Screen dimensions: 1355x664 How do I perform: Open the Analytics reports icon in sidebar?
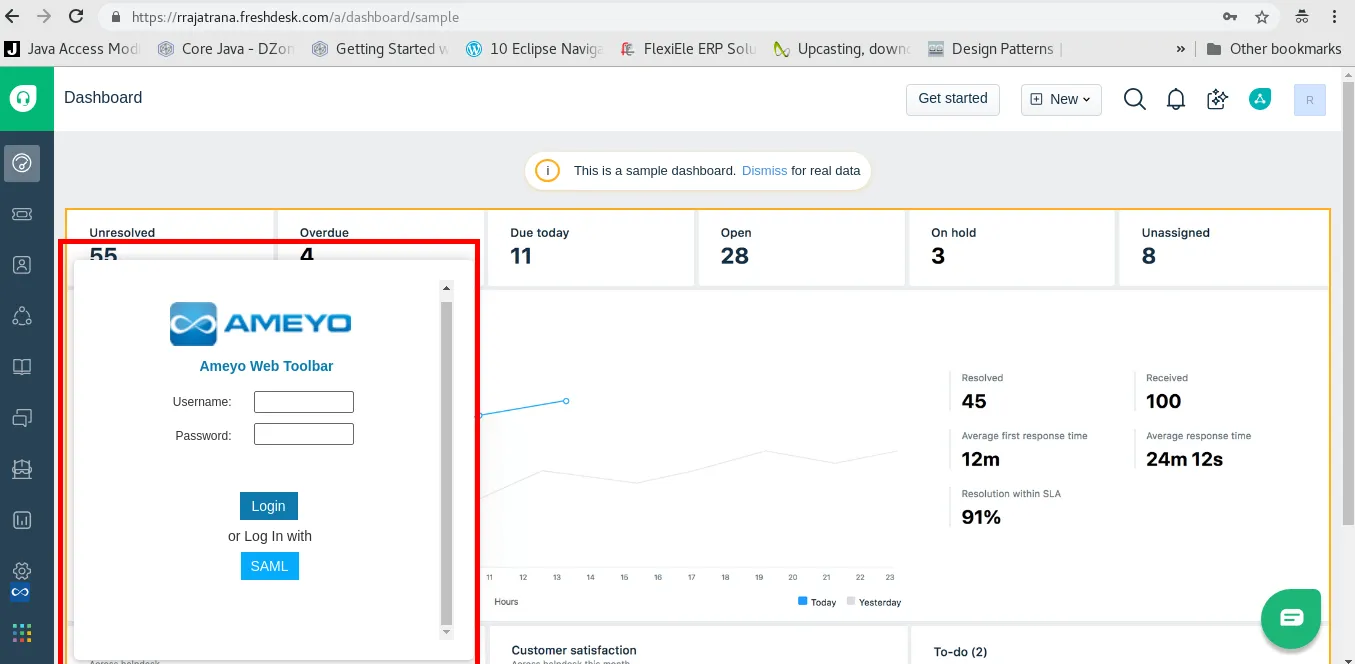pos(21,520)
